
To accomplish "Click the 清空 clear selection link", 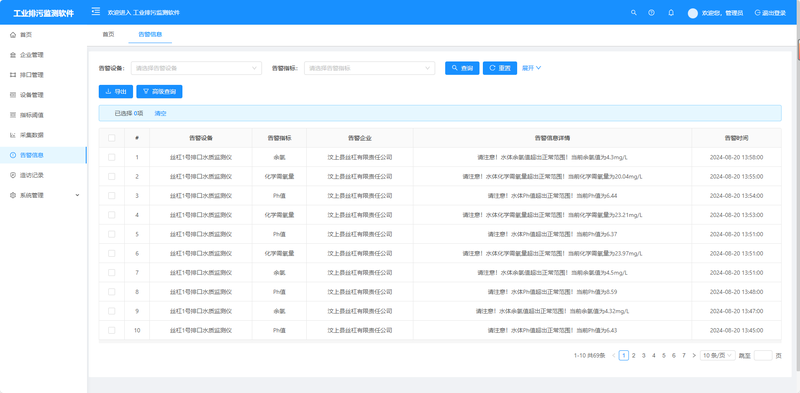I will tap(160, 113).
